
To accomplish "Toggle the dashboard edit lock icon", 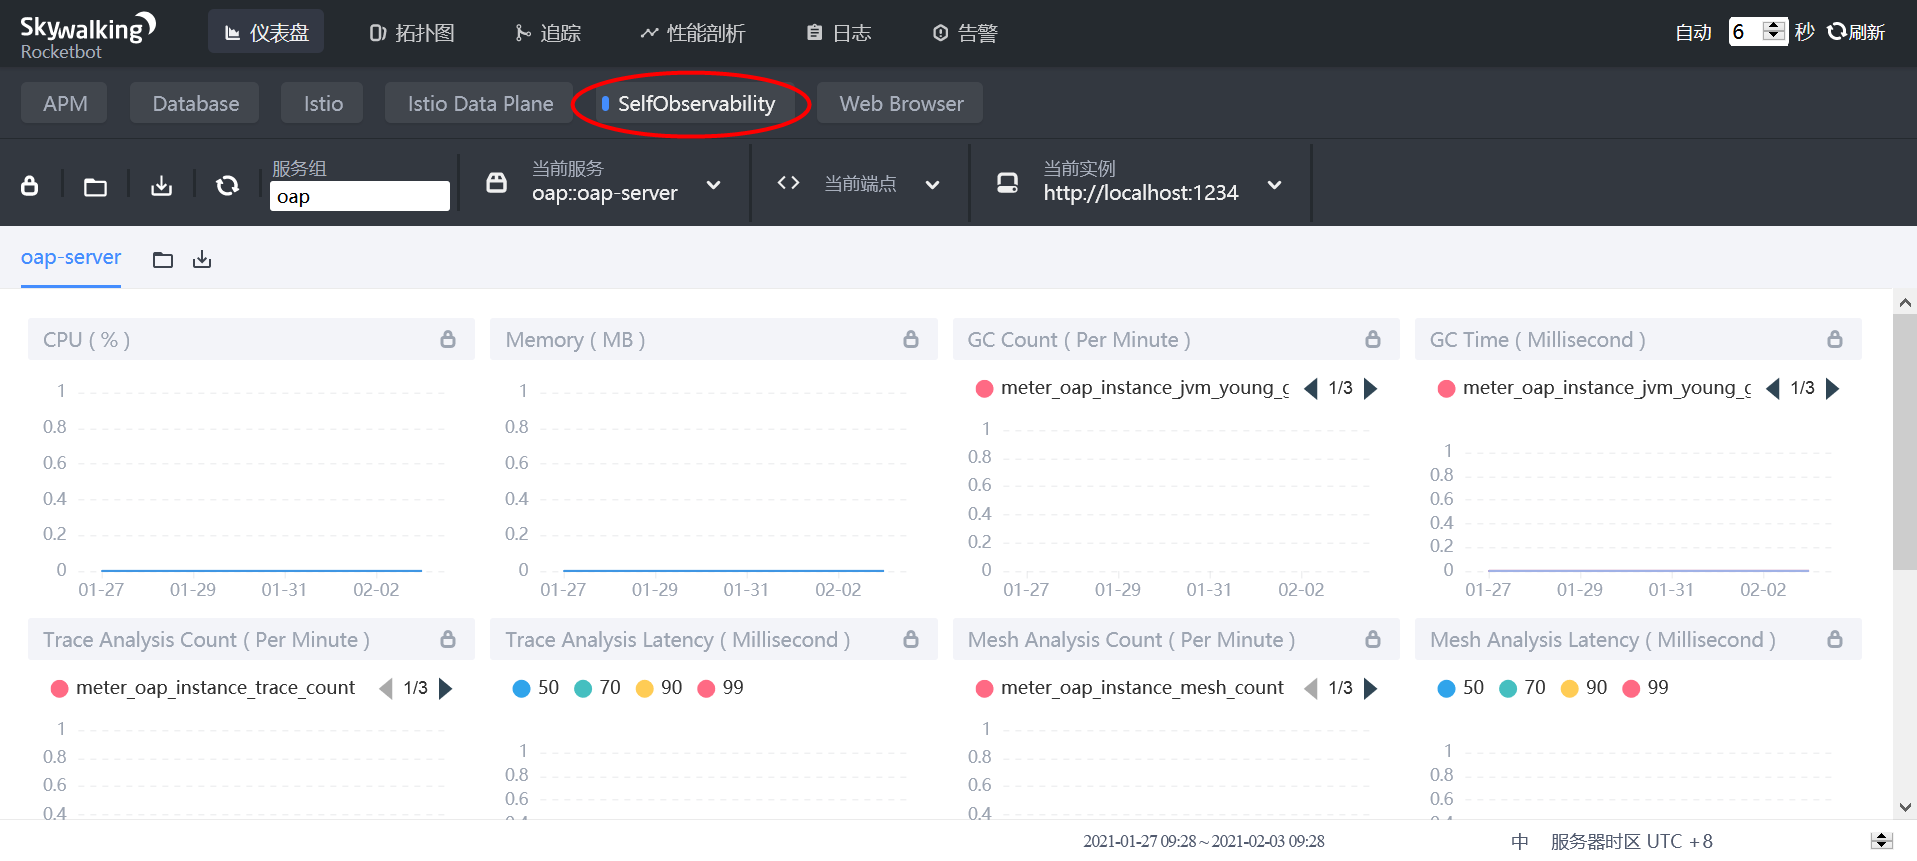I will coord(30,185).
